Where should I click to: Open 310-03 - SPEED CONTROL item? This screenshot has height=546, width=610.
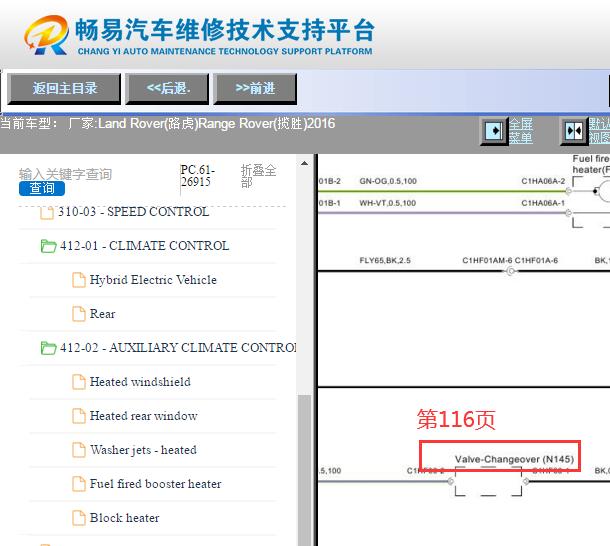coord(133,212)
